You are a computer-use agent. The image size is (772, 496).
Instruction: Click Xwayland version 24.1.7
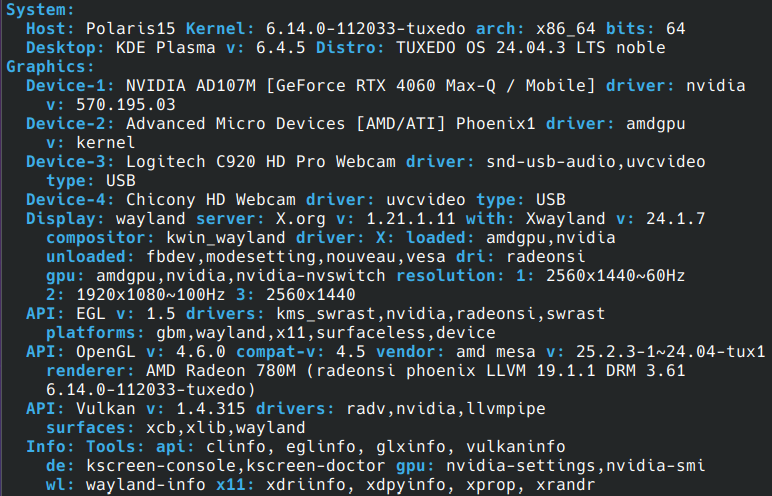click(676, 219)
